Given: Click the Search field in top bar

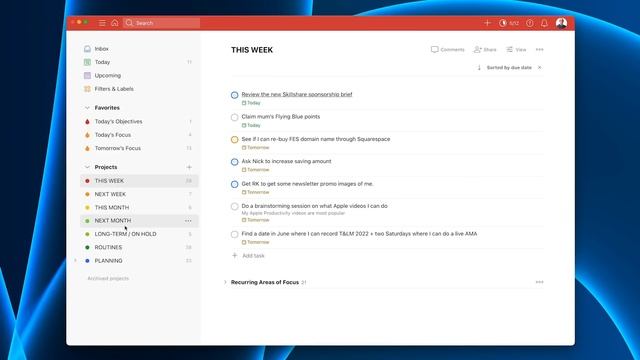Looking at the screenshot, I should 162,23.
